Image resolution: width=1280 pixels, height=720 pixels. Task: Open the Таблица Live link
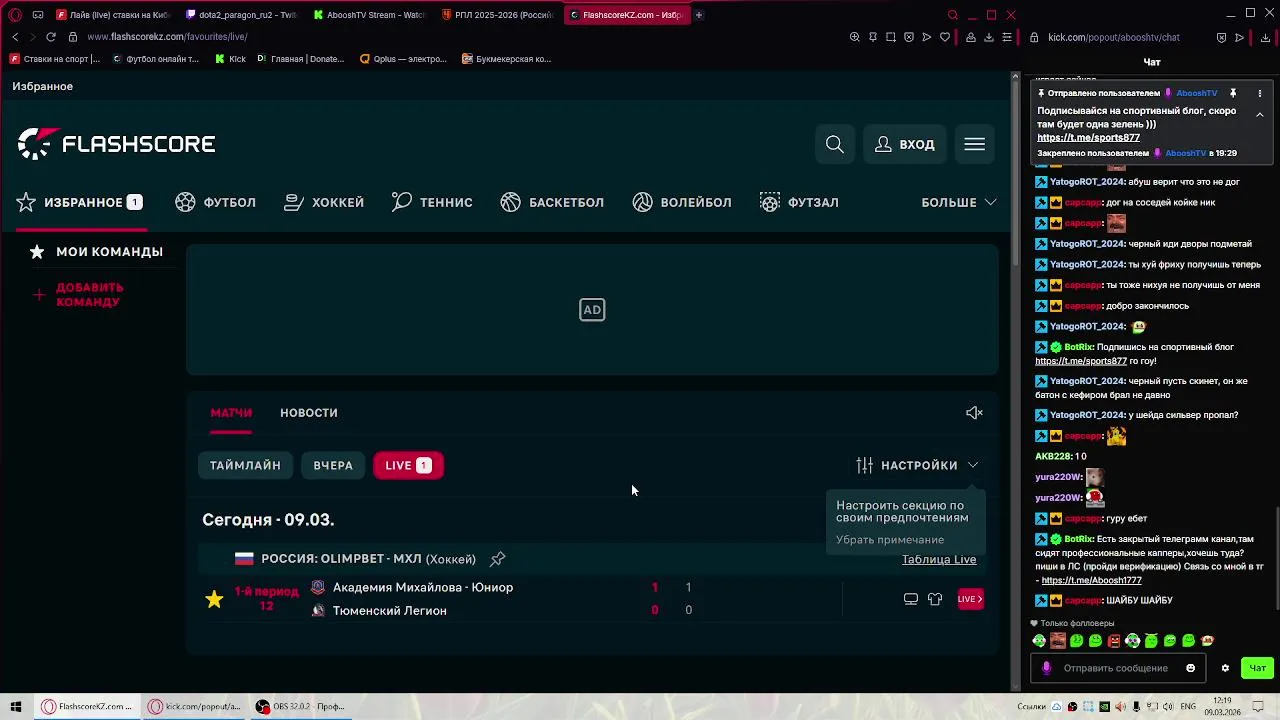pos(939,559)
